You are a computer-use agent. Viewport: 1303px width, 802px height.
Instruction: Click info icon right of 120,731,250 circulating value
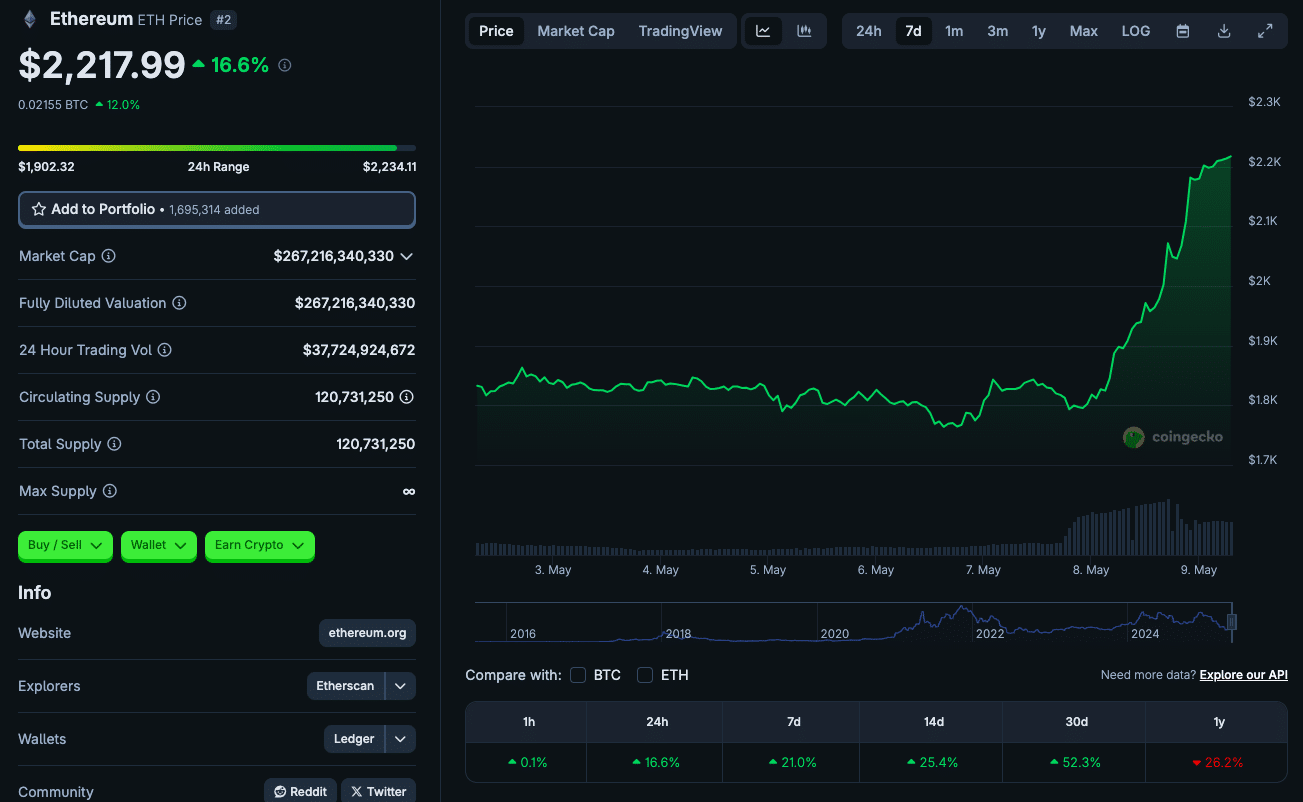click(407, 397)
